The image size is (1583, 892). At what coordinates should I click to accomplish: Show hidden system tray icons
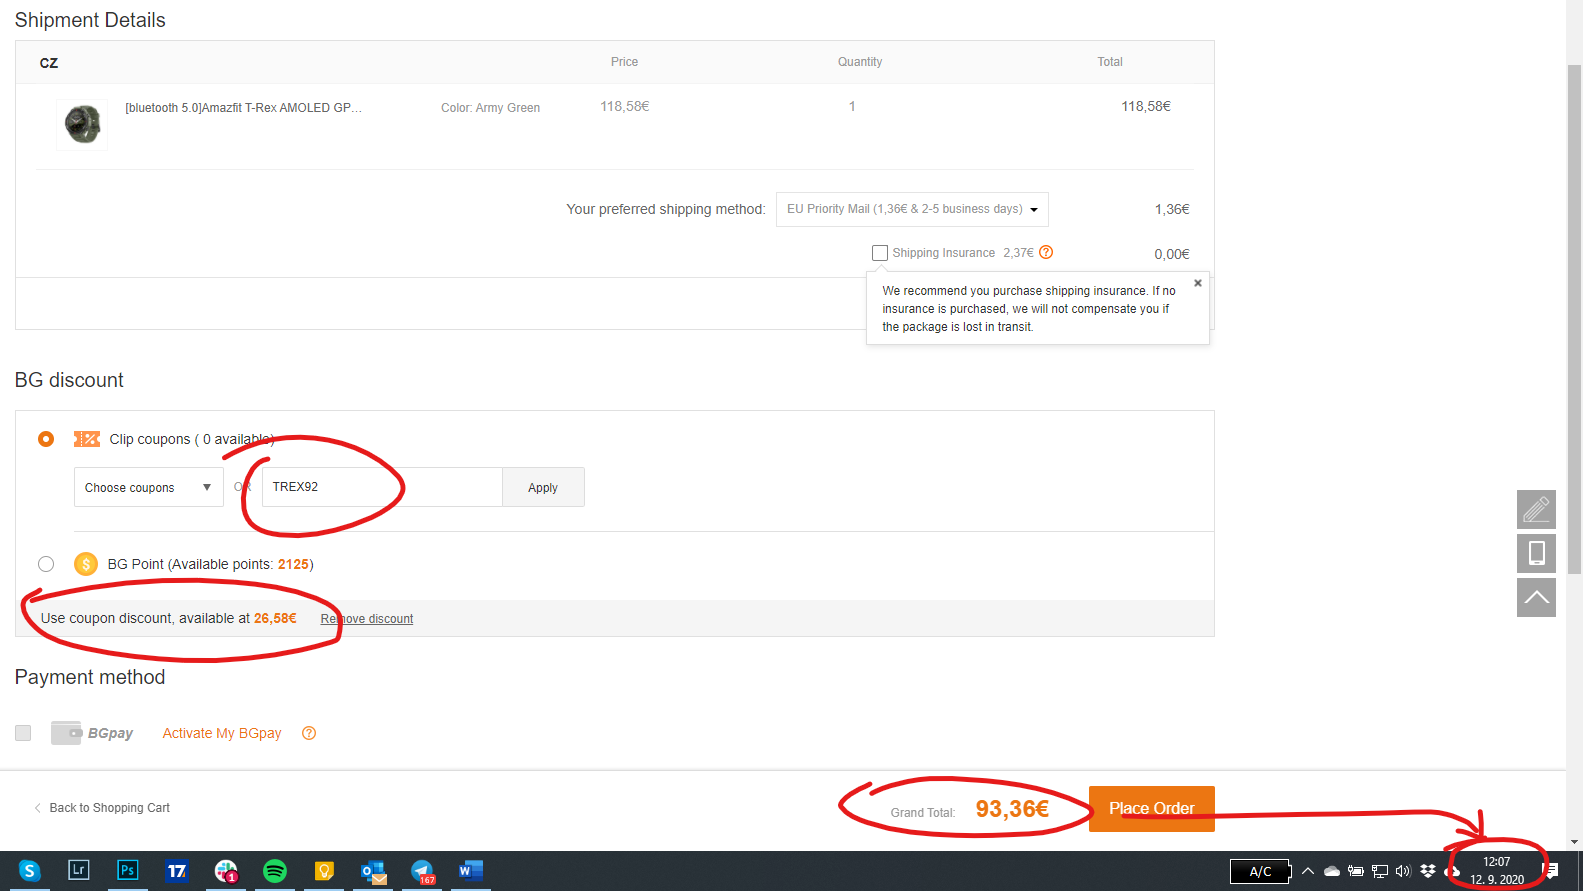click(x=1308, y=871)
